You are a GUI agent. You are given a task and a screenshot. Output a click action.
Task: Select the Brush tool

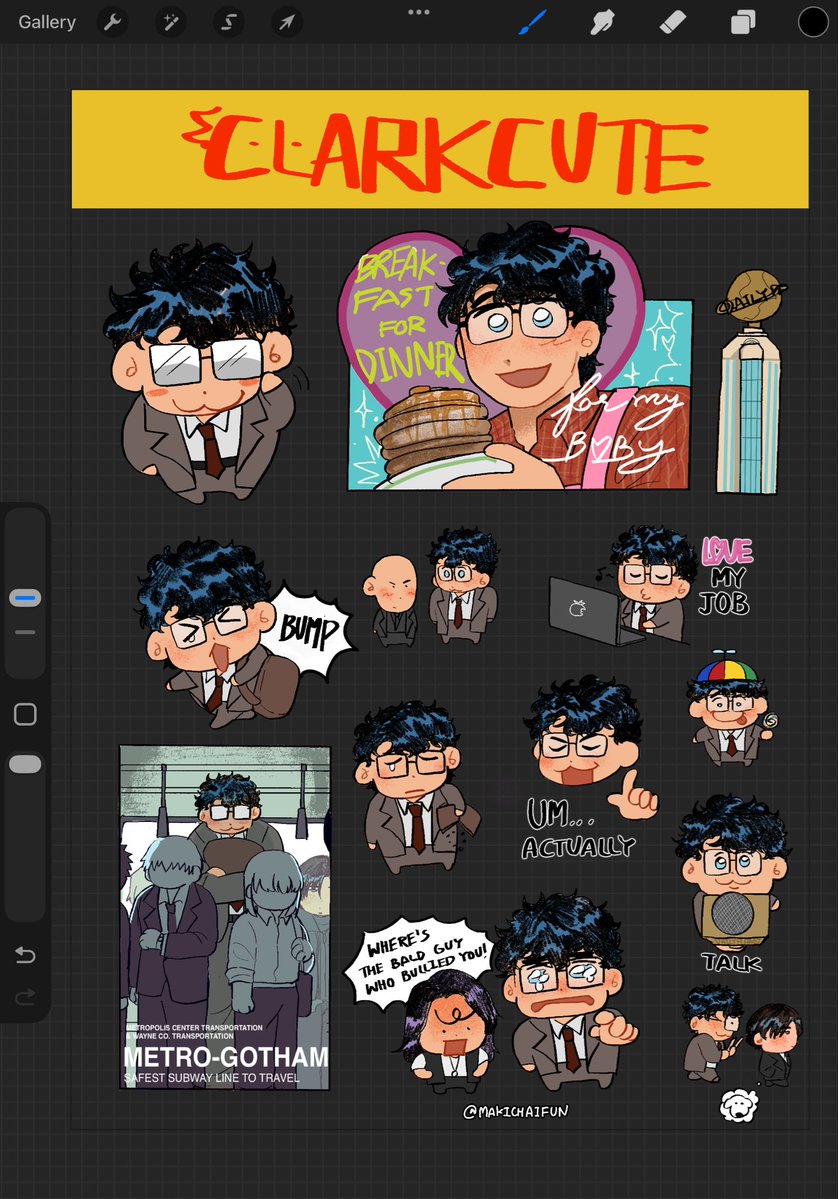tap(532, 22)
